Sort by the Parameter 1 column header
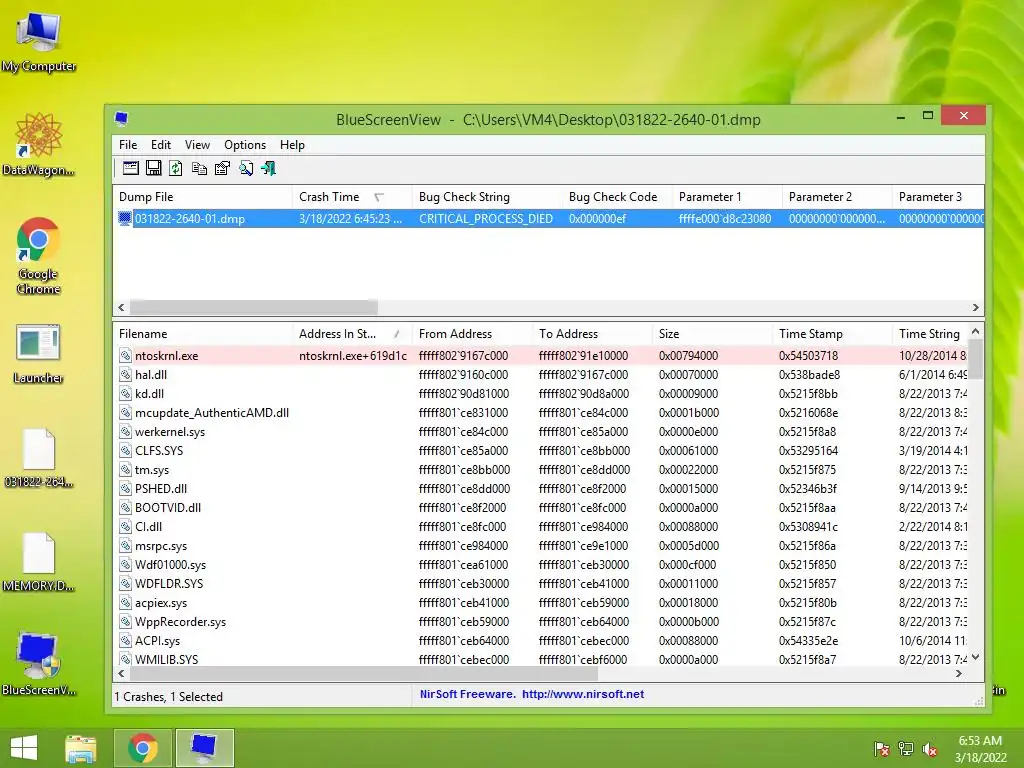 pos(727,197)
